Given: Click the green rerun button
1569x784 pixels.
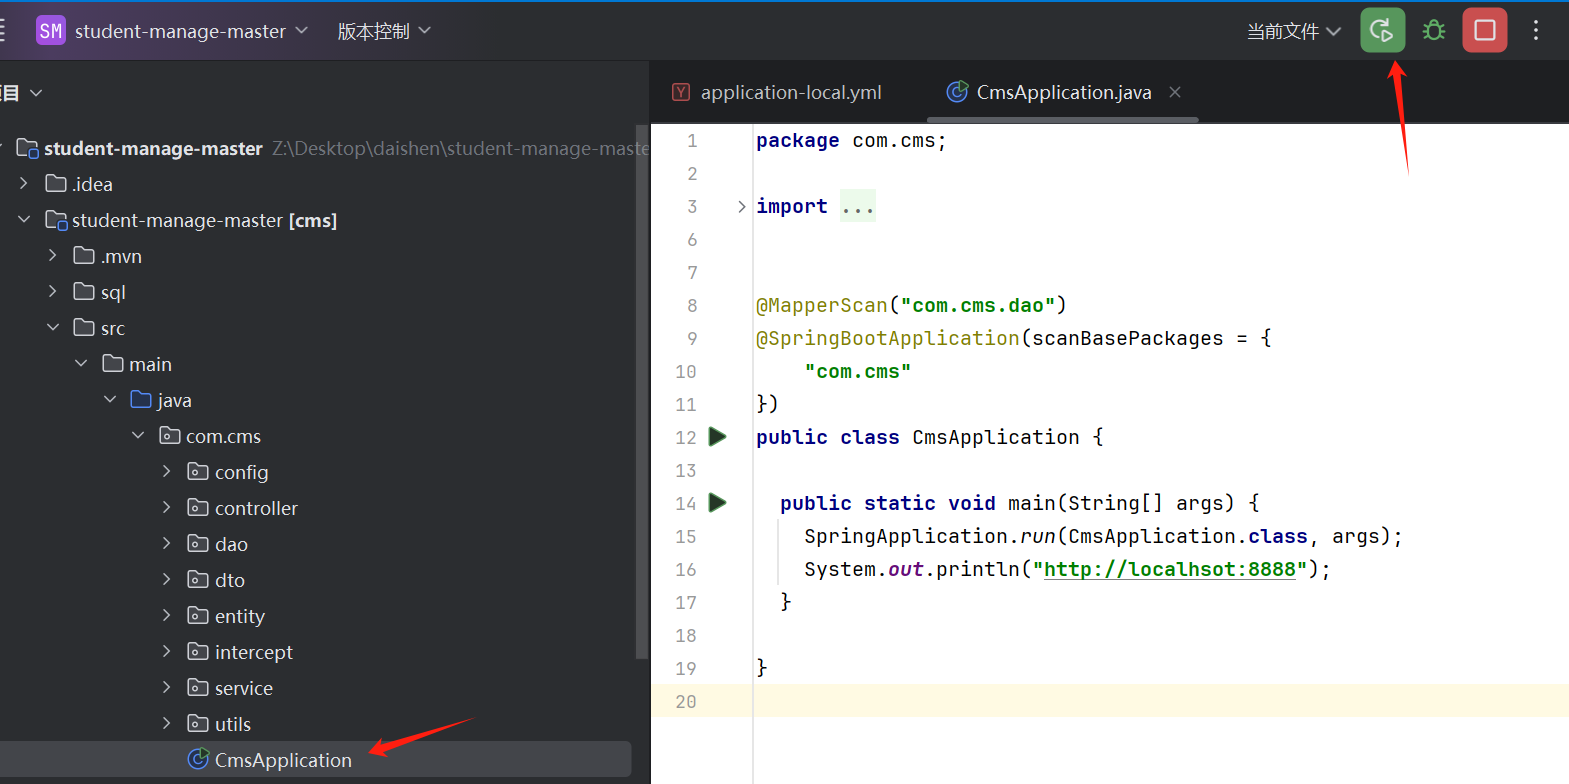Looking at the screenshot, I should click(x=1382, y=30).
